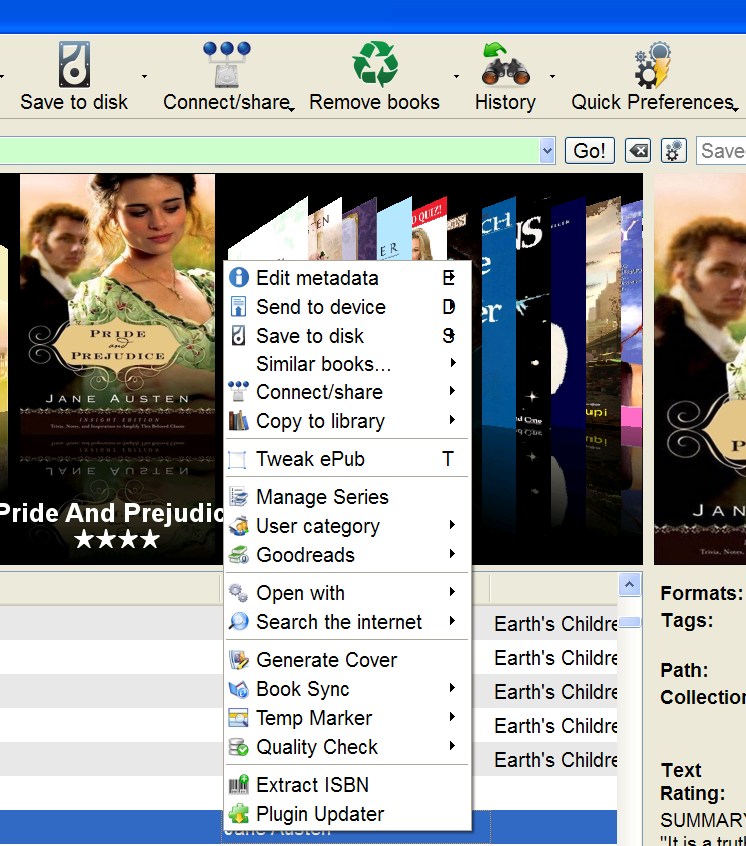Image resolution: width=746 pixels, height=846 pixels.
Task: Expand the Connect/share toolbar dropdown arrow
Action: click(292, 110)
